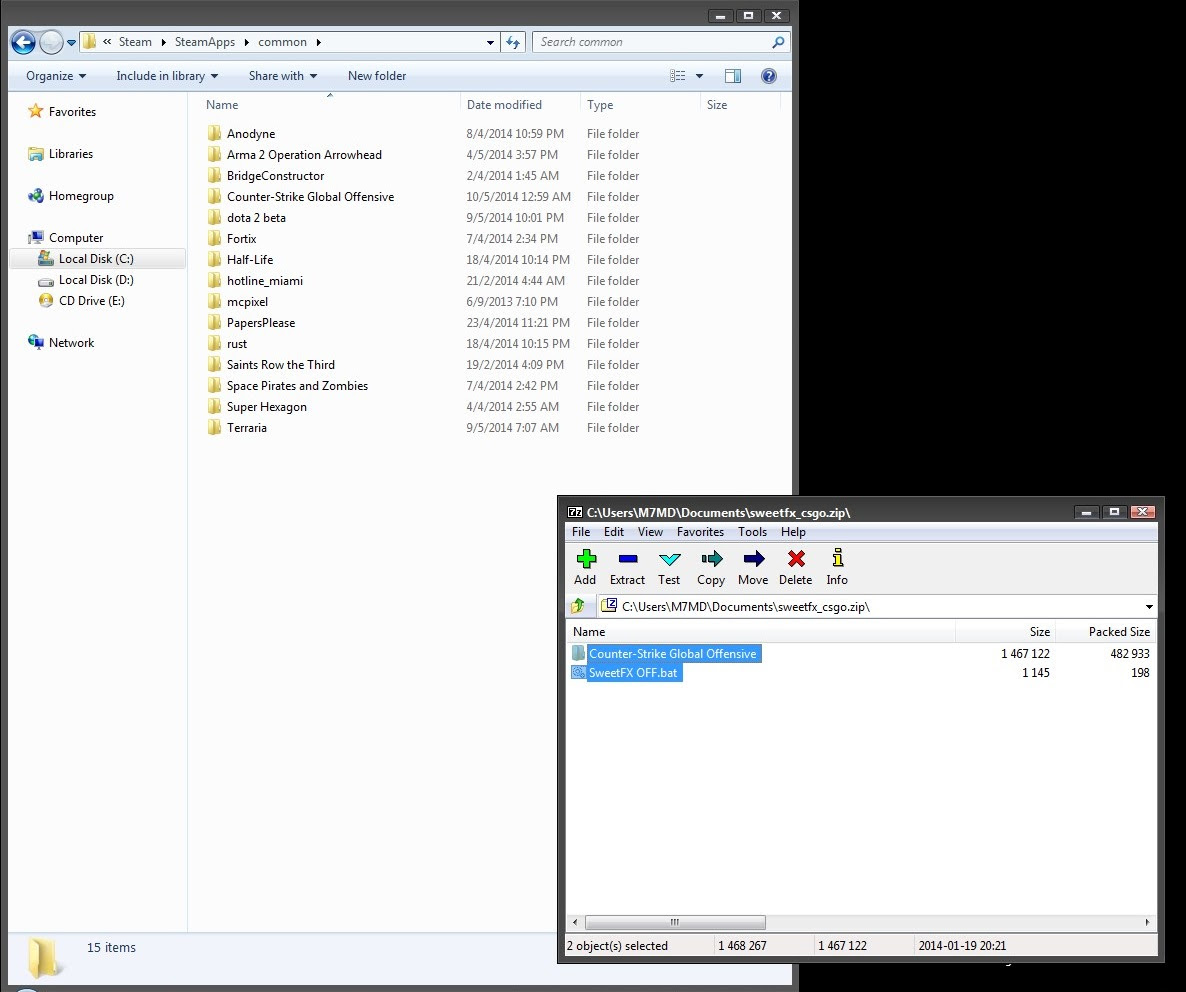Click SteamApps in the breadcrumb
The image size is (1186, 992).
pyautogui.click(x=204, y=42)
